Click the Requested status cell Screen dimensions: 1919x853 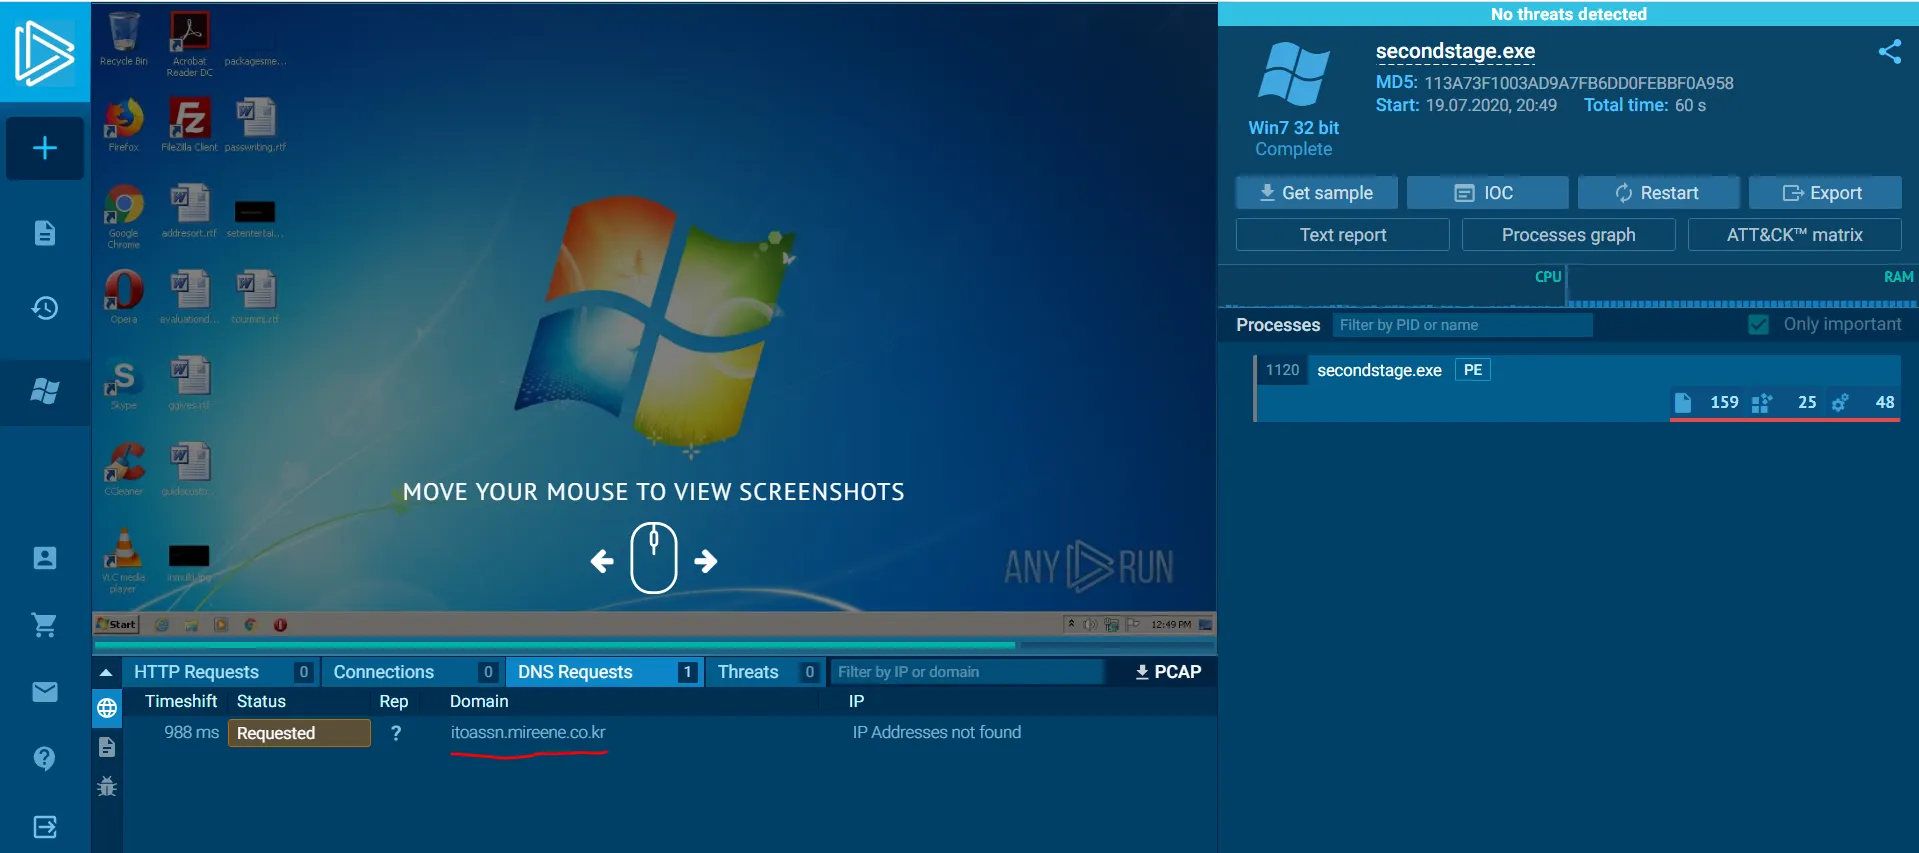tap(299, 733)
